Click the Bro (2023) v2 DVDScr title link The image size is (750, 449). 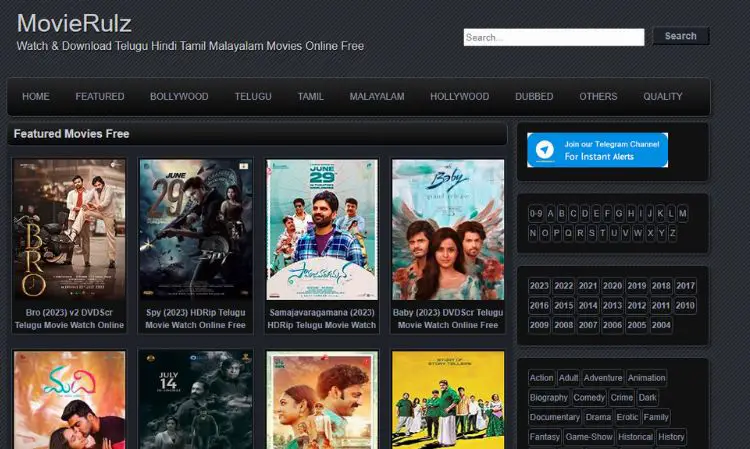pos(69,318)
